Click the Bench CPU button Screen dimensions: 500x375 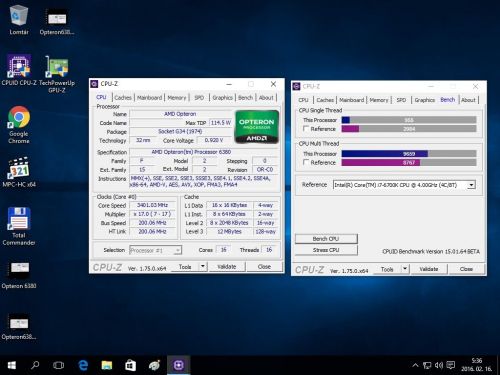coord(326,239)
